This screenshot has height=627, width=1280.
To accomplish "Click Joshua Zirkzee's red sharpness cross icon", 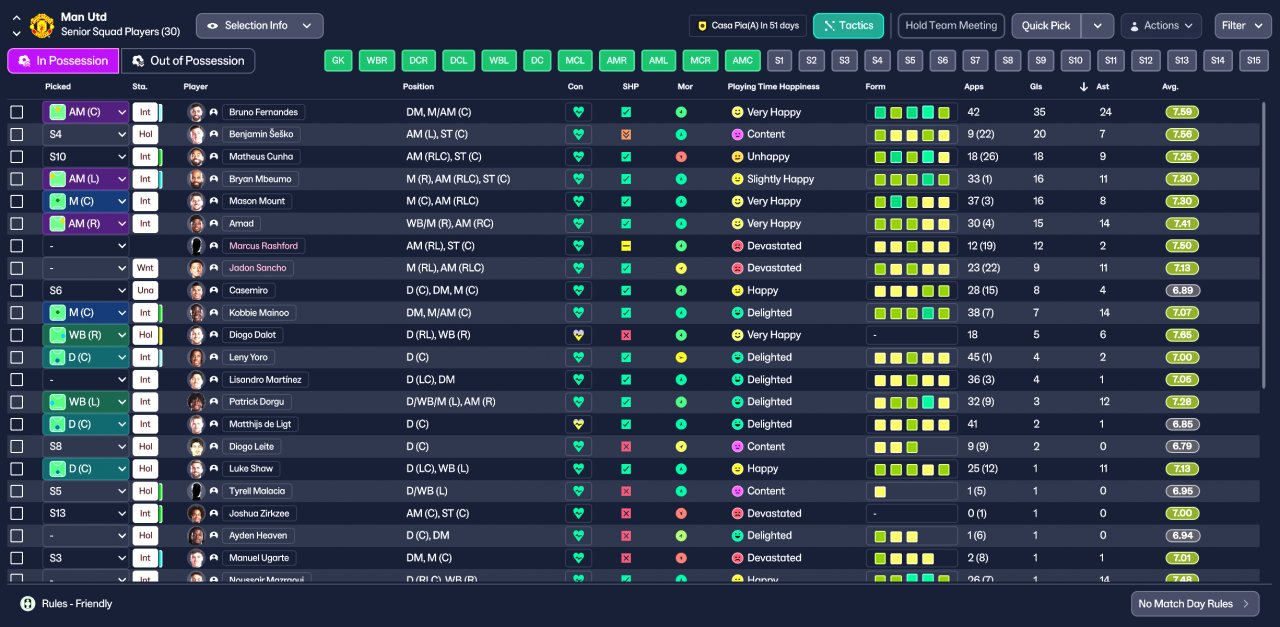I will pos(626,513).
